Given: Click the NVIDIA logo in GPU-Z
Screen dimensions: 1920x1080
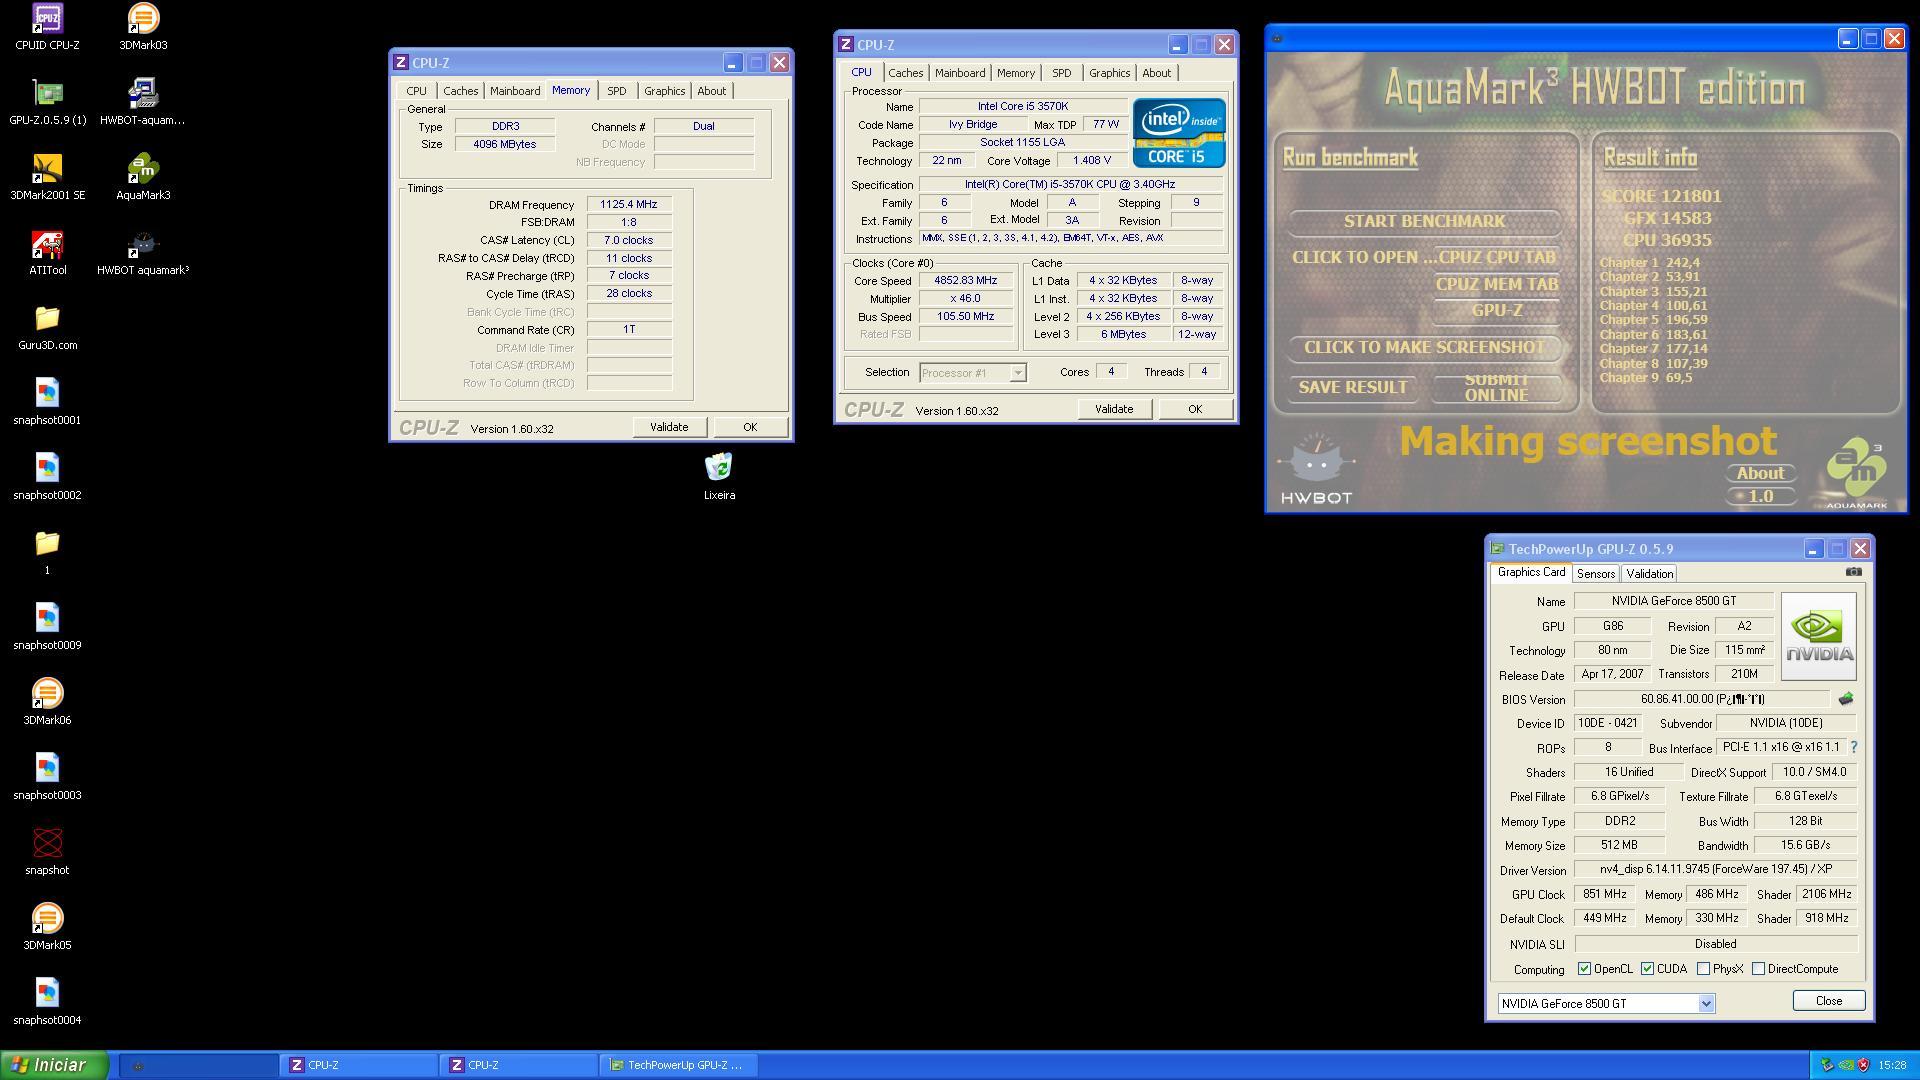Looking at the screenshot, I should (1818, 636).
